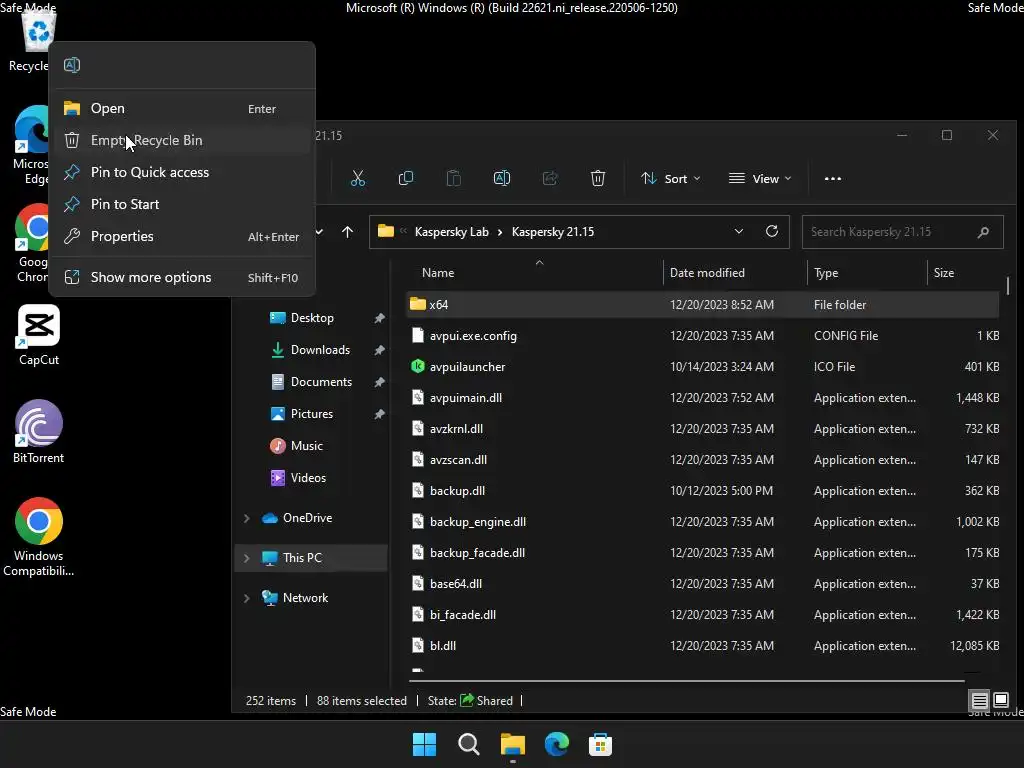Viewport: 1024px width, 768px height.
Task: Launch Microsoft Edge from taskbar
Action: 556,744
